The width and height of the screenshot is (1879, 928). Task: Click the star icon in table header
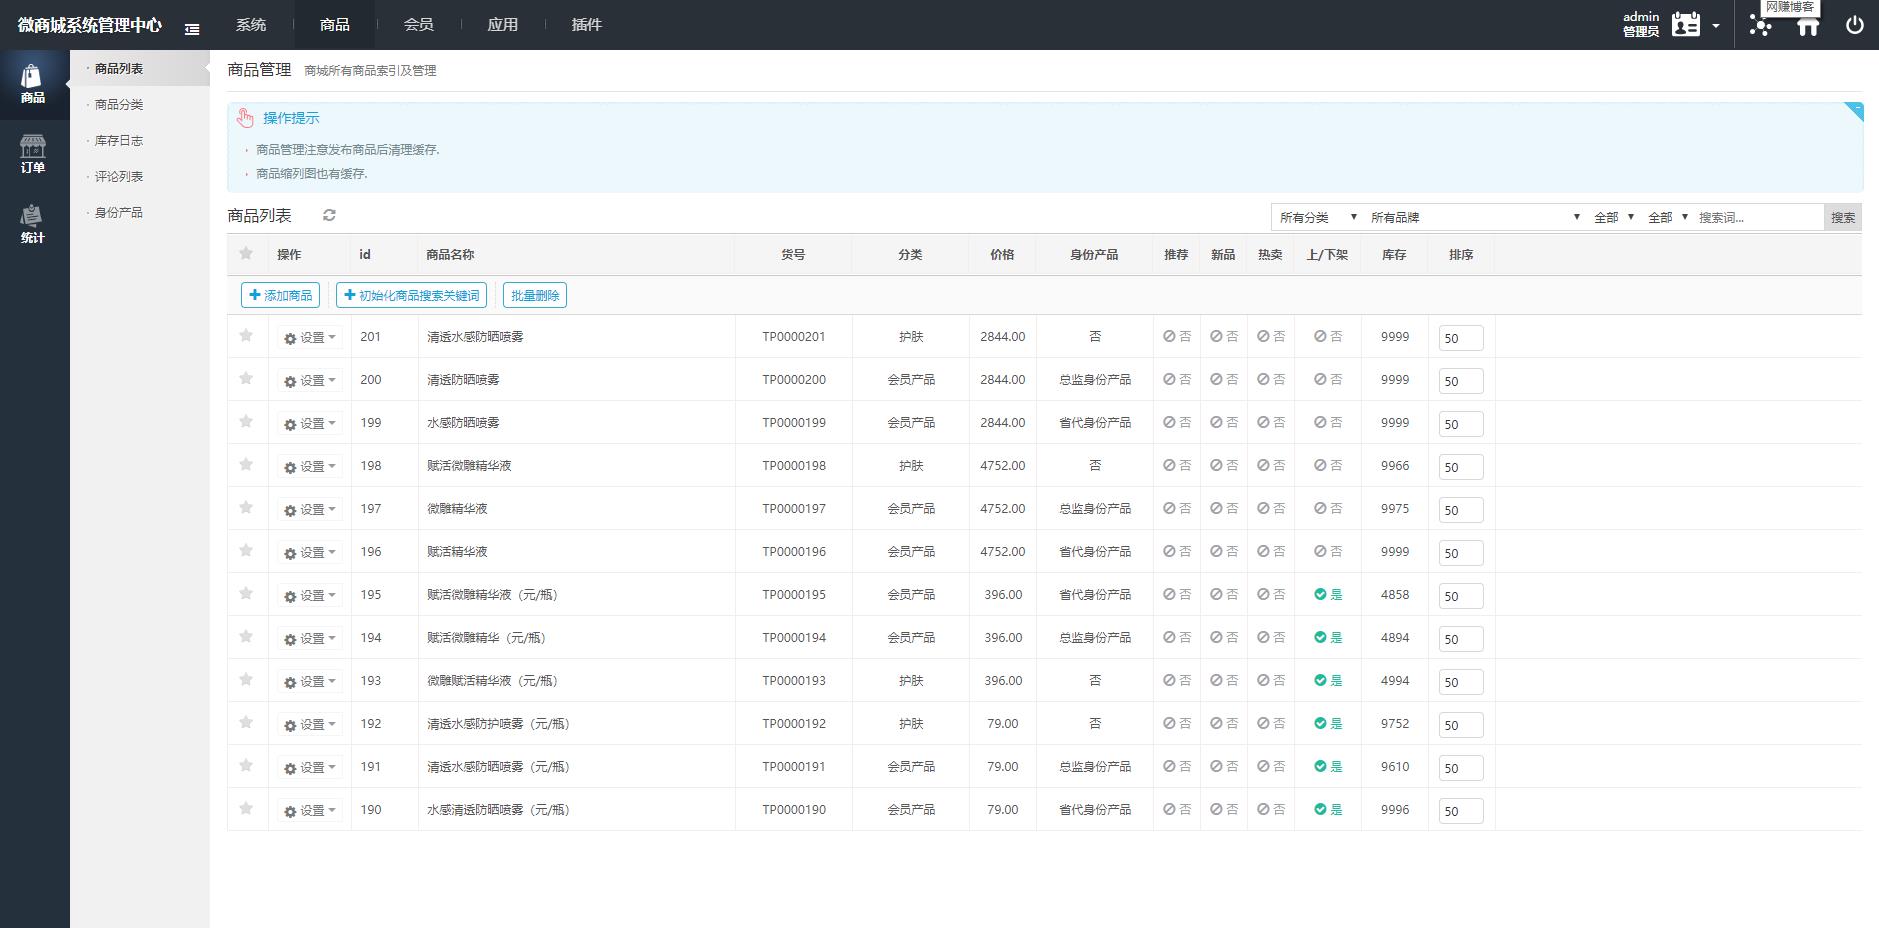coord(246,253)
